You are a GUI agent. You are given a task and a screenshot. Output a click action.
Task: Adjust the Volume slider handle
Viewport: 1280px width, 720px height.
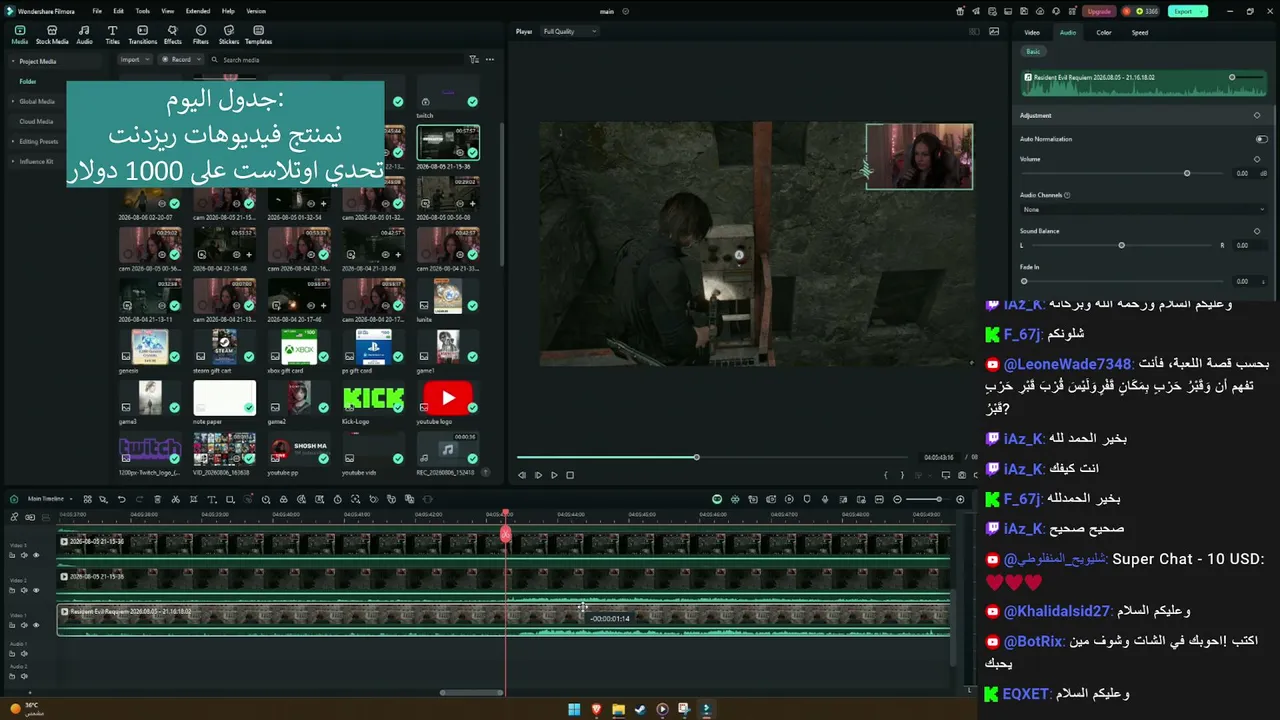pyautogui.click(x=1187, y=173)
